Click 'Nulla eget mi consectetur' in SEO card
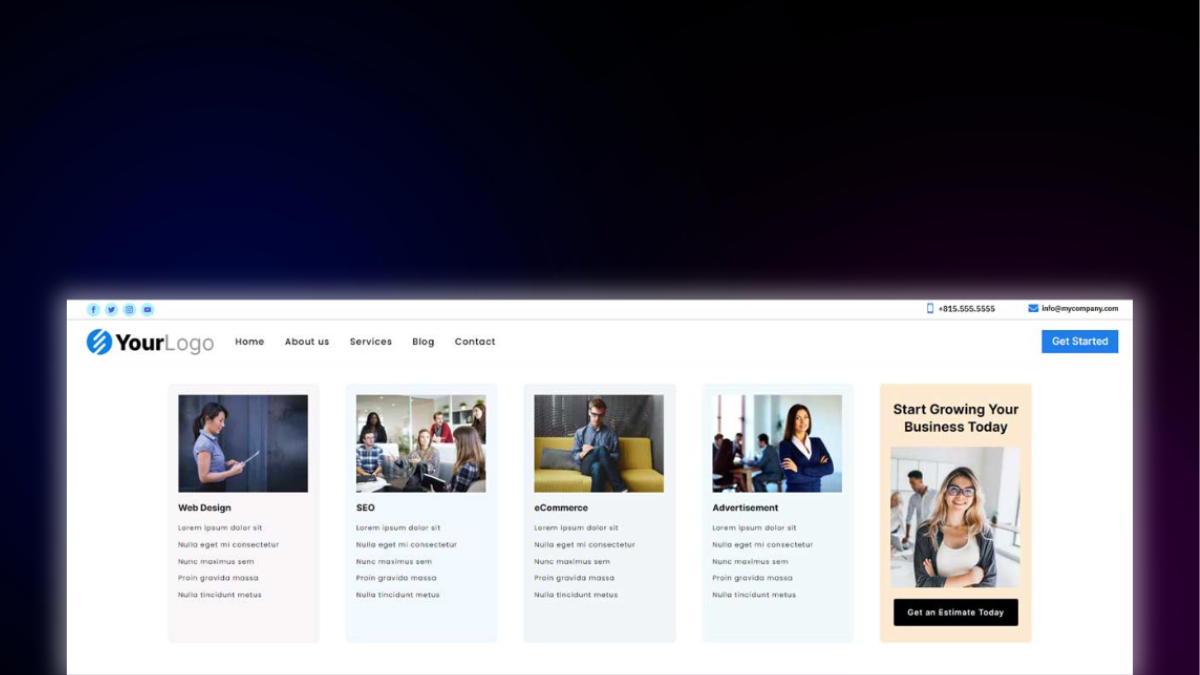This screenshot has width=1200, height=675. [x=406, y=545]
